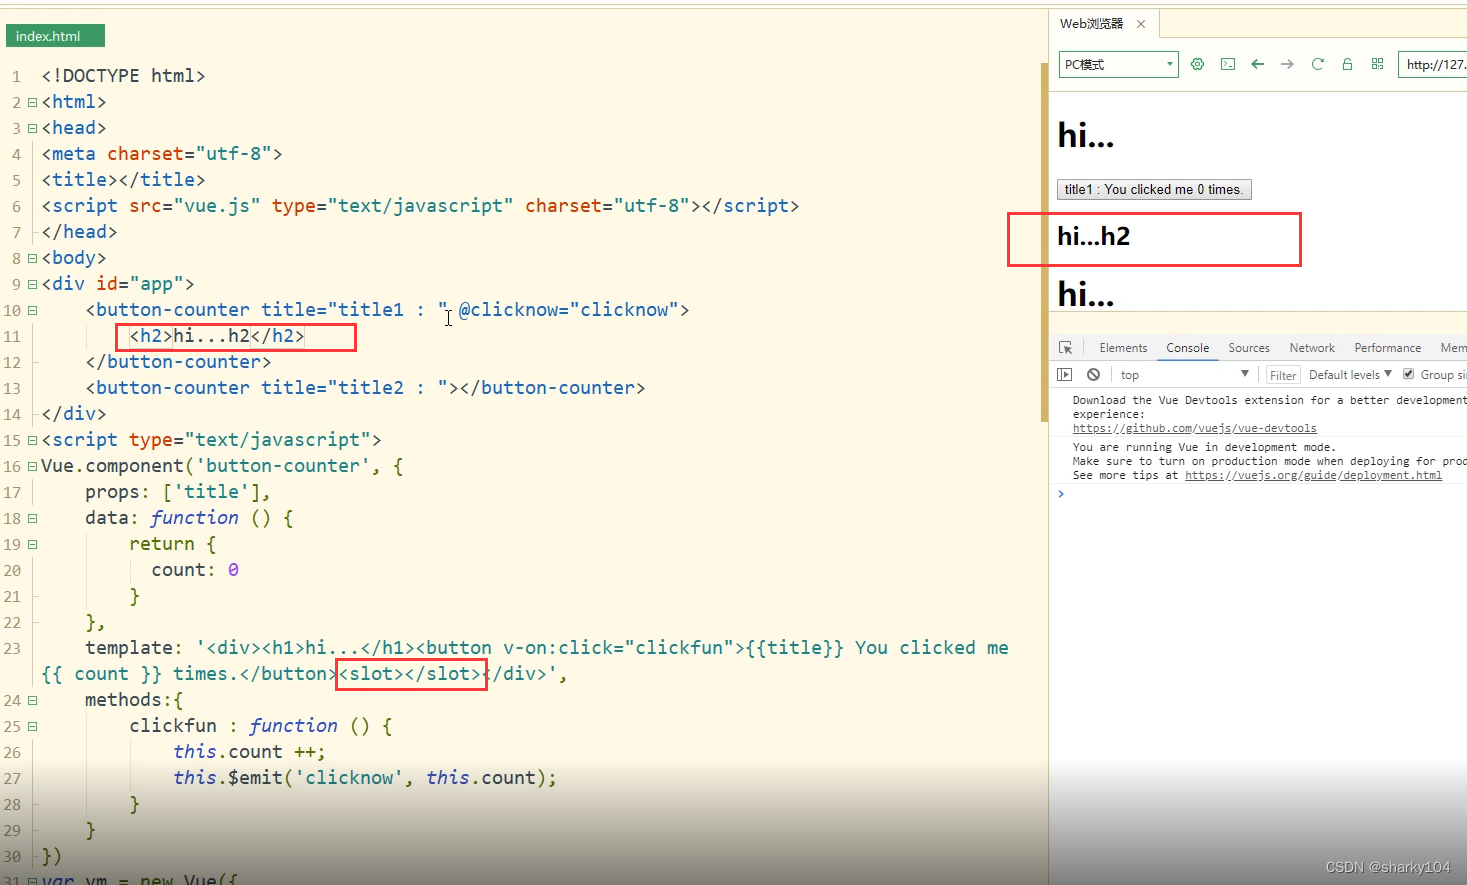Image resolution: width=1467 pixels, height=885 pixels.
Task: Click the hi...h2 heading in the preview
Action: 1094,237
